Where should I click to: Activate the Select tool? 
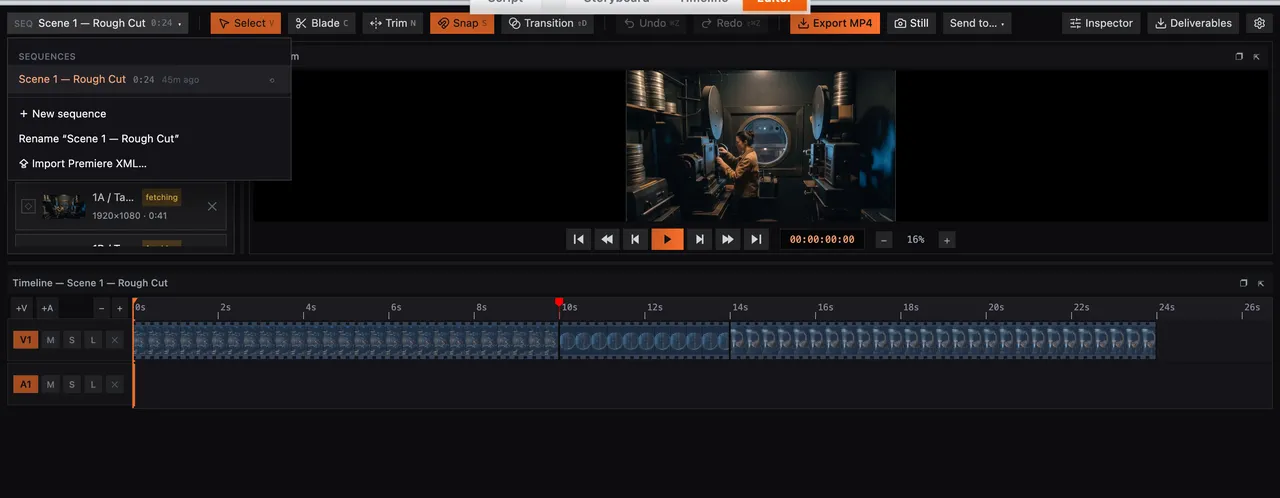(x=245, y=23)
